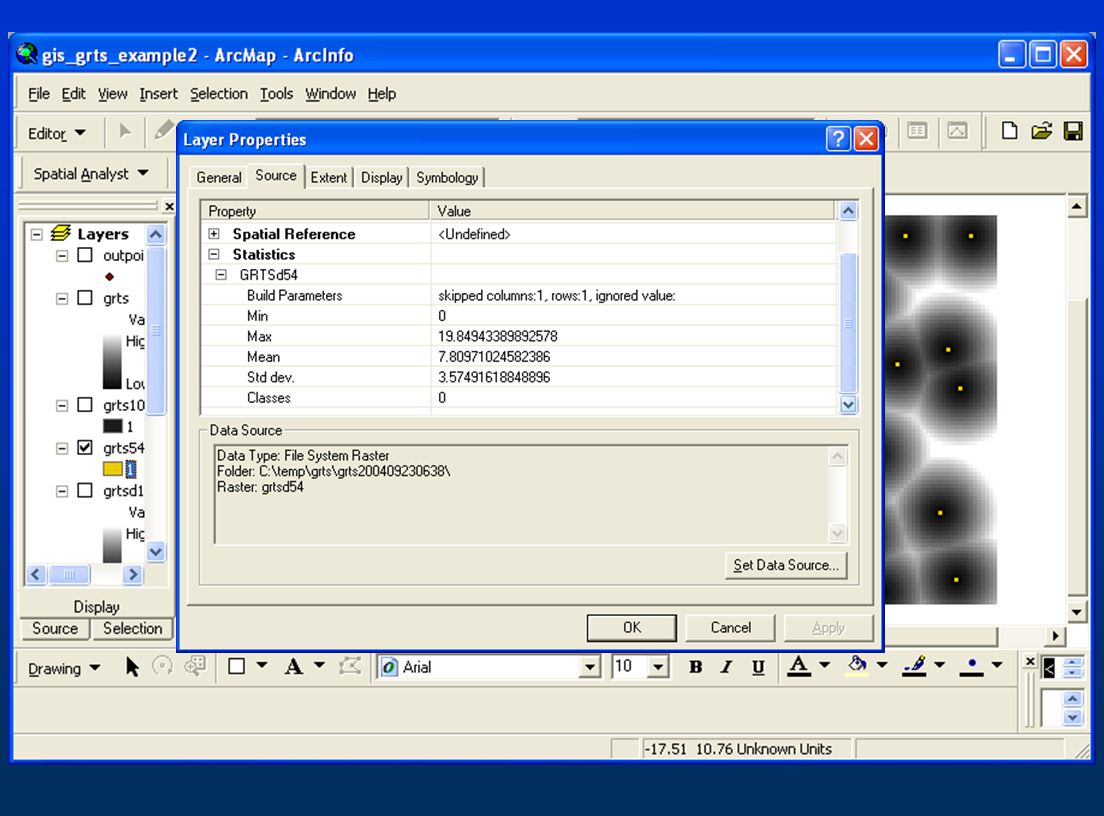1104x816 pixels.
Task: Click the OK button
Action: [x=632, y=627]
